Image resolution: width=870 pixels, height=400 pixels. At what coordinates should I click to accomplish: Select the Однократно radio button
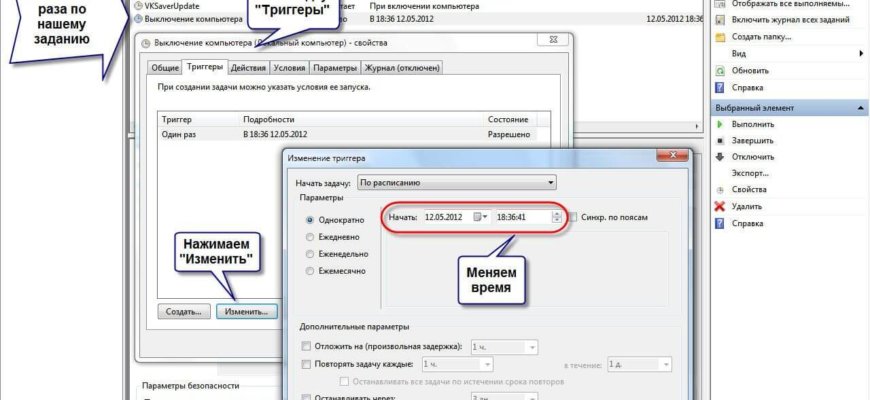pos(310,220)
